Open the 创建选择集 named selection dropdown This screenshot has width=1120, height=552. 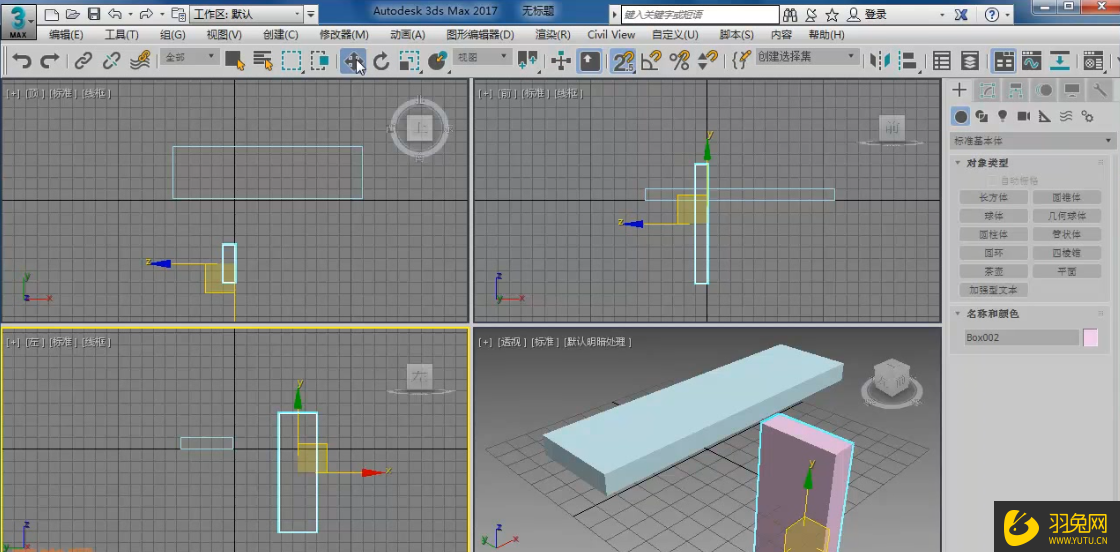[807, 57]
